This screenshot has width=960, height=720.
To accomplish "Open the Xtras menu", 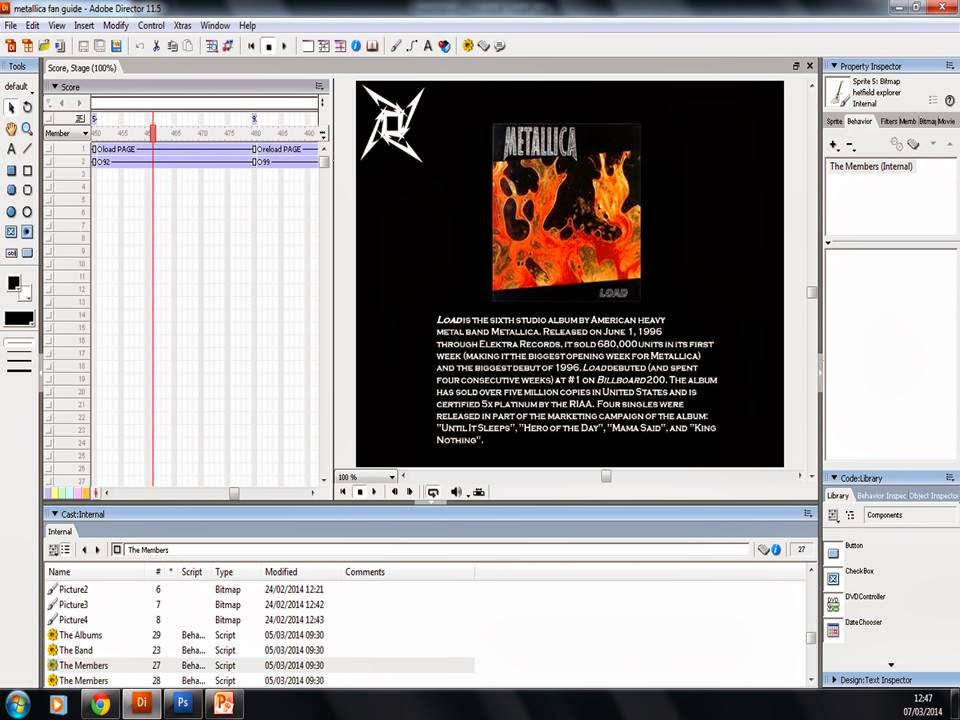I will click(182, 26).
